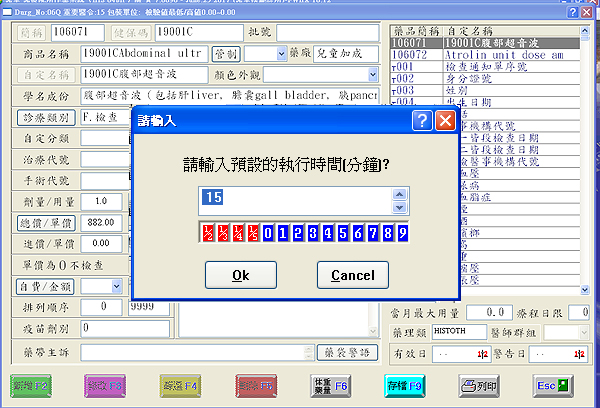This screenshot has height=408, width=600.
Task: Confirm with the Ok button
Action: click(x=240, y=275)
